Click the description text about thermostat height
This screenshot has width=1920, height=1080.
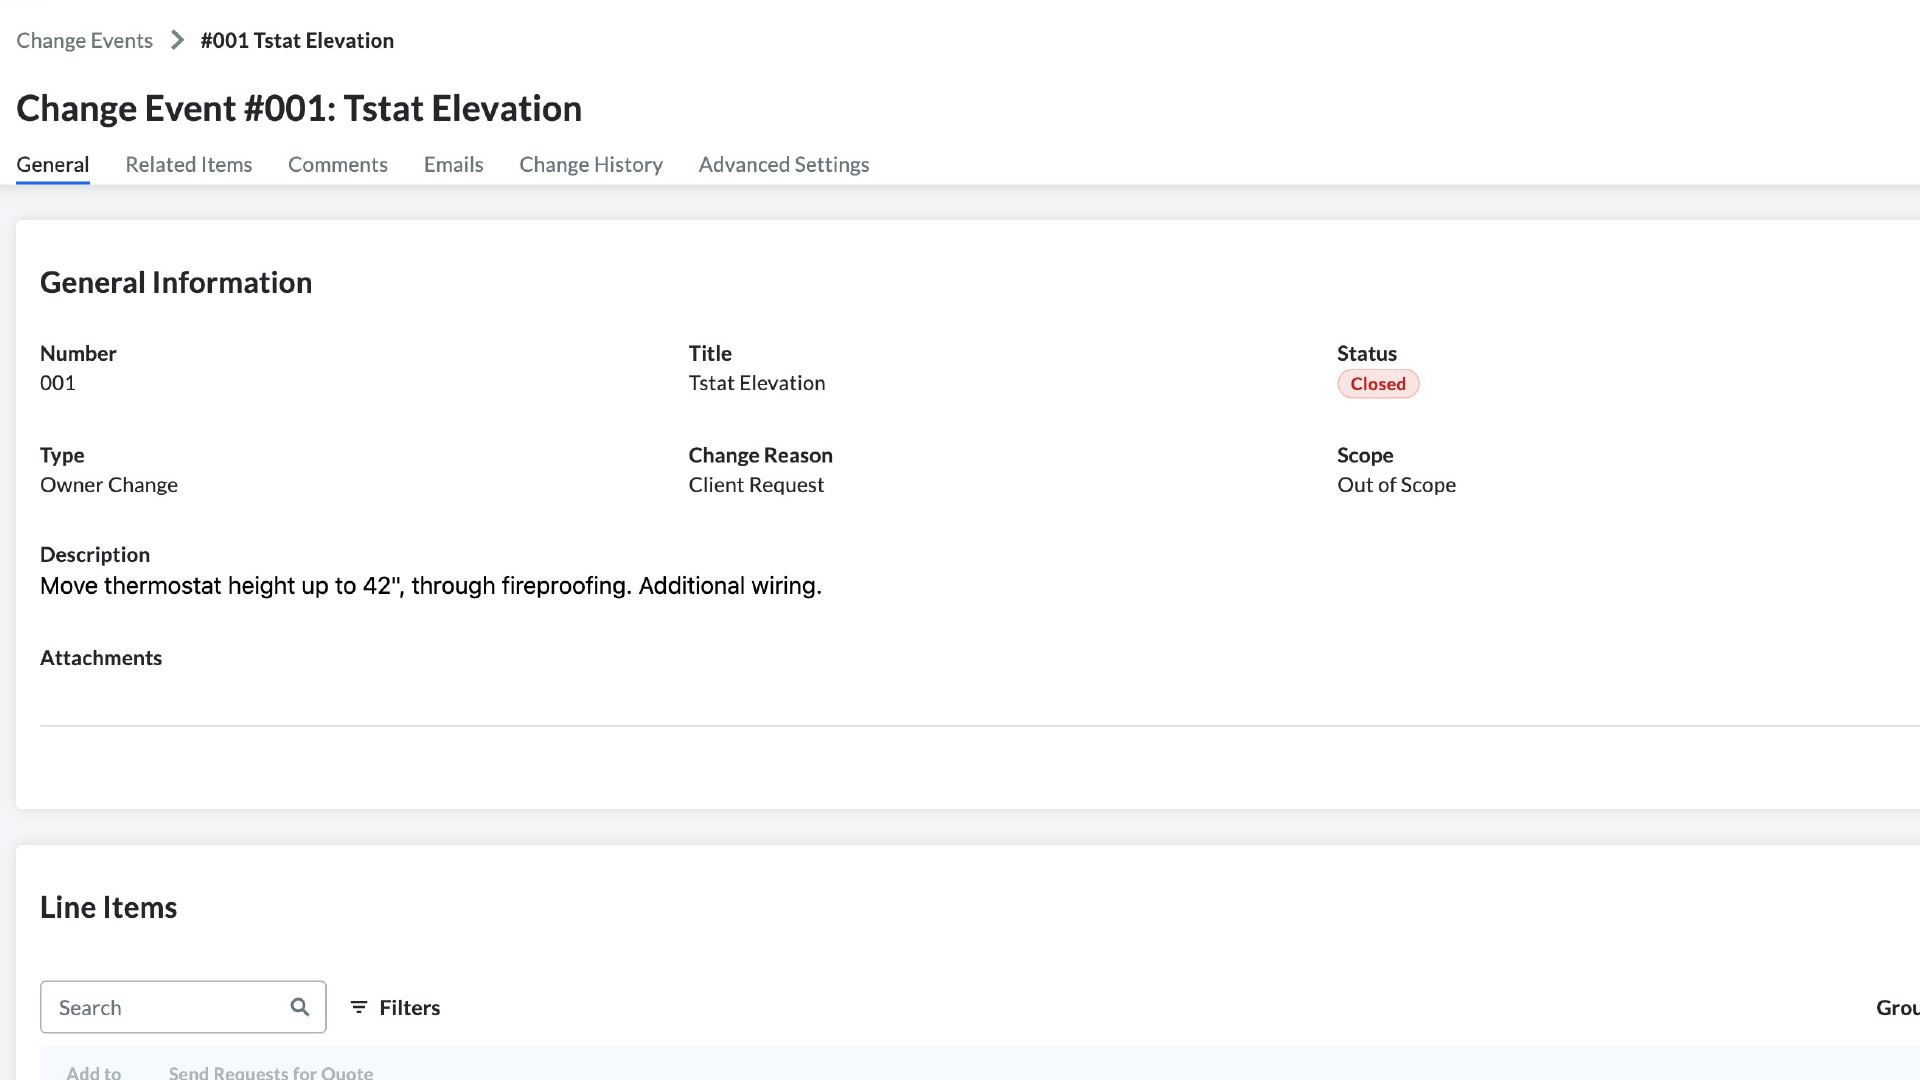[430, 586]
